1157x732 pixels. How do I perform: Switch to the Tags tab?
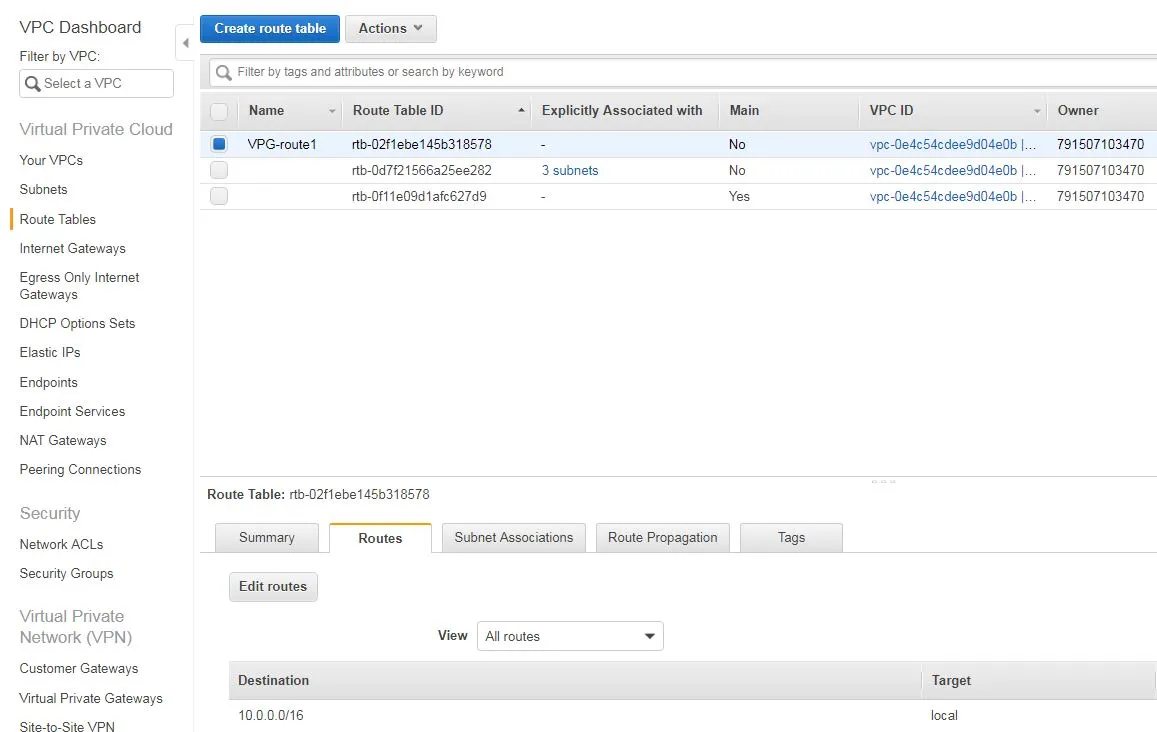click(x=791, y=538)
